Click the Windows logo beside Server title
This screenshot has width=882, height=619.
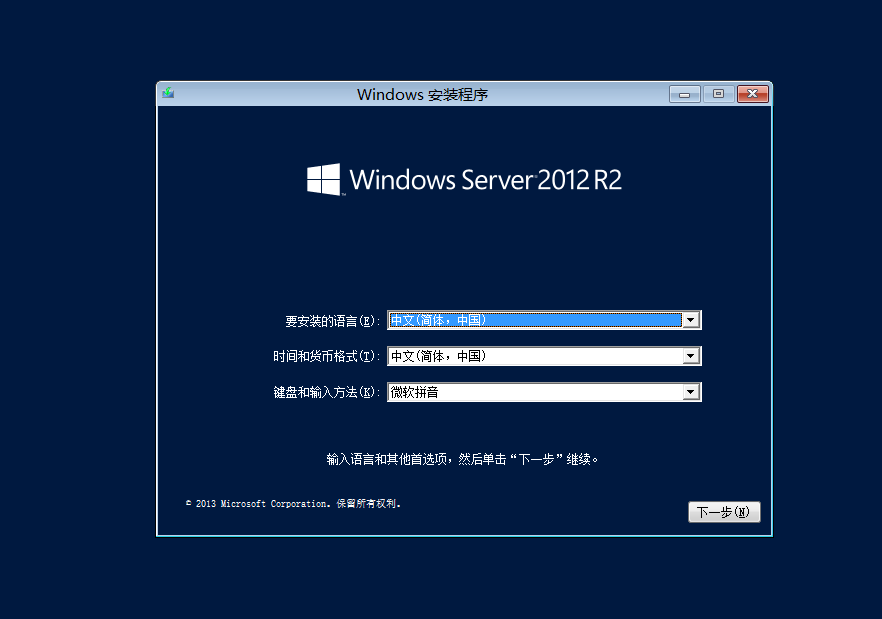[323, 180]
